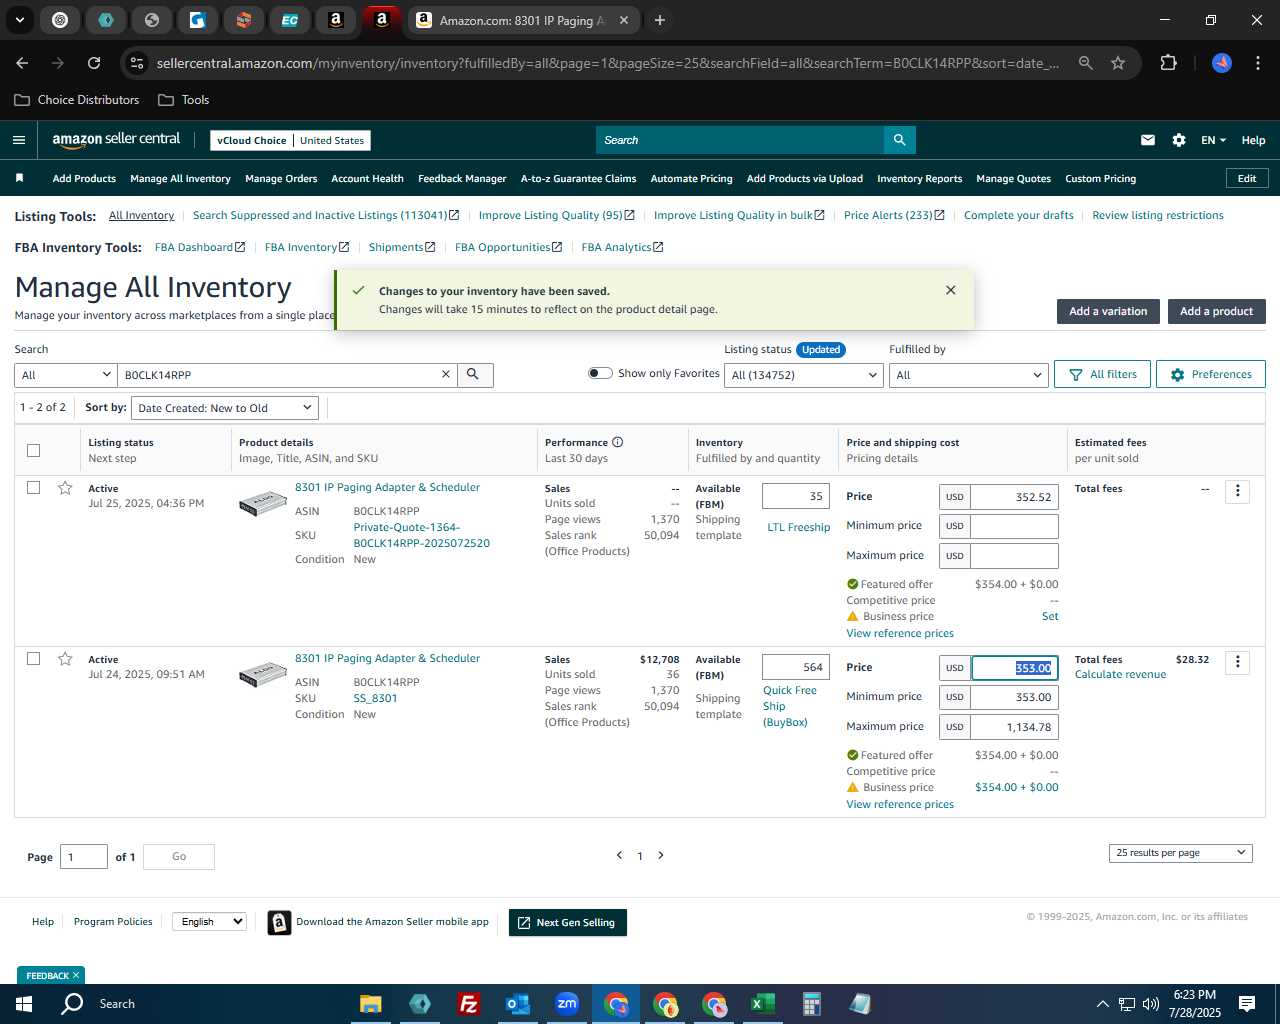Click Calculate revenue link

[1120, 674]
